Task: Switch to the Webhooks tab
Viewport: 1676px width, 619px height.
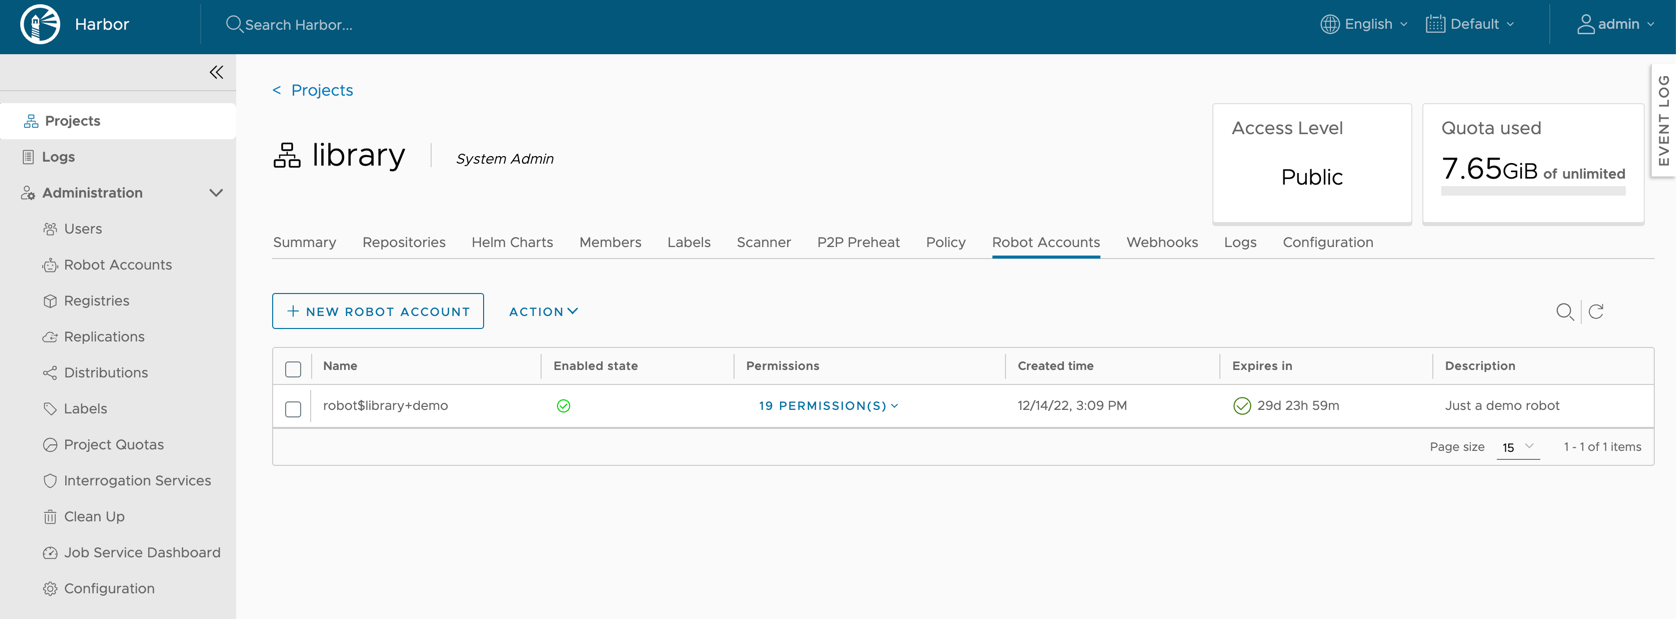Action: (1161, 243)
